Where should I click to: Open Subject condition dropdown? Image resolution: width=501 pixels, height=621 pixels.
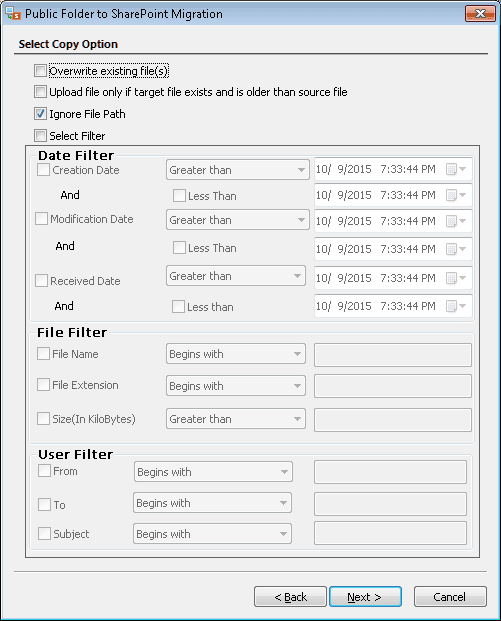(x=212, y=534)
